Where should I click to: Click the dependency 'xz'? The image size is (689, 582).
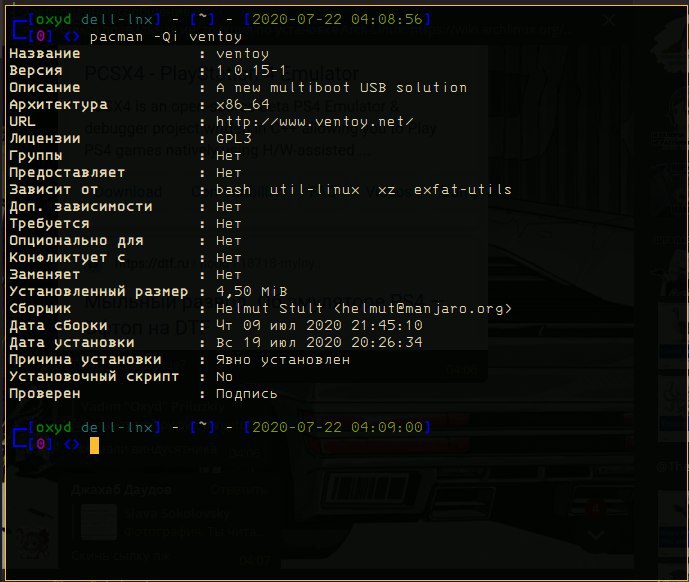coord(386,190)
